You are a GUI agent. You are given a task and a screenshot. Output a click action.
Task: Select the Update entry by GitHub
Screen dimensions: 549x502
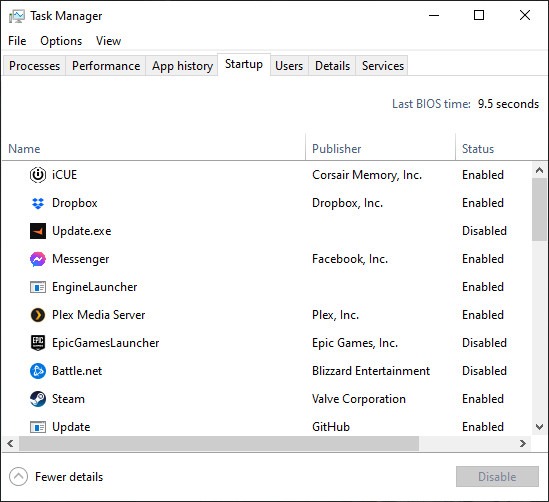71,427
